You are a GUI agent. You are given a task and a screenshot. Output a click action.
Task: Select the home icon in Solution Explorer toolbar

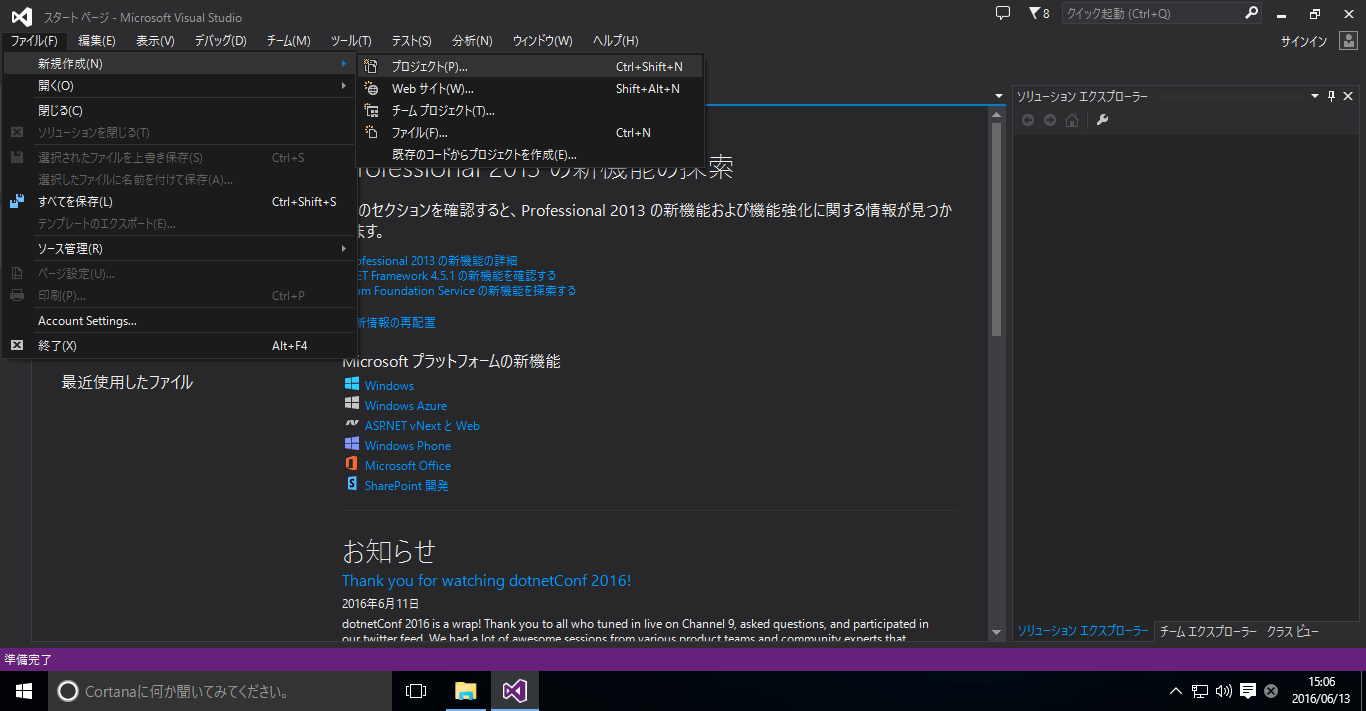point(1071,120)
